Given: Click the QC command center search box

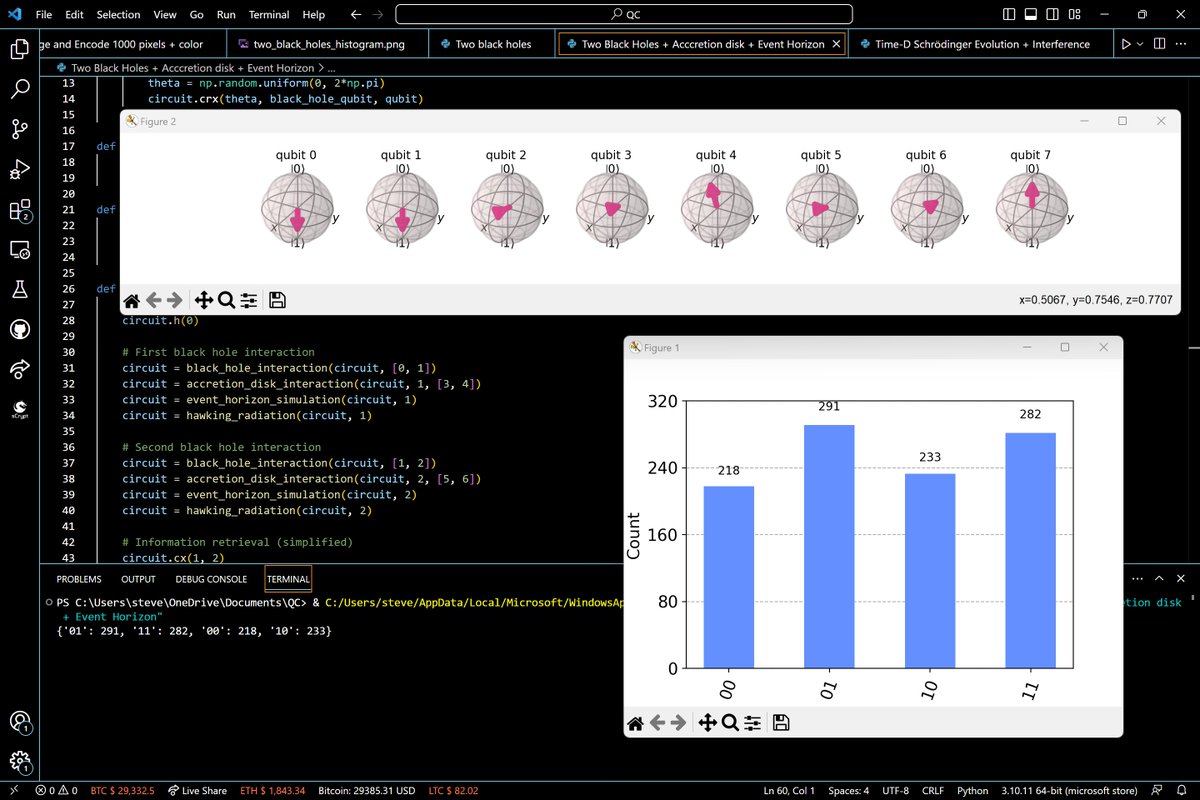Looking at the screenshot, I should (x=624, y=15).
